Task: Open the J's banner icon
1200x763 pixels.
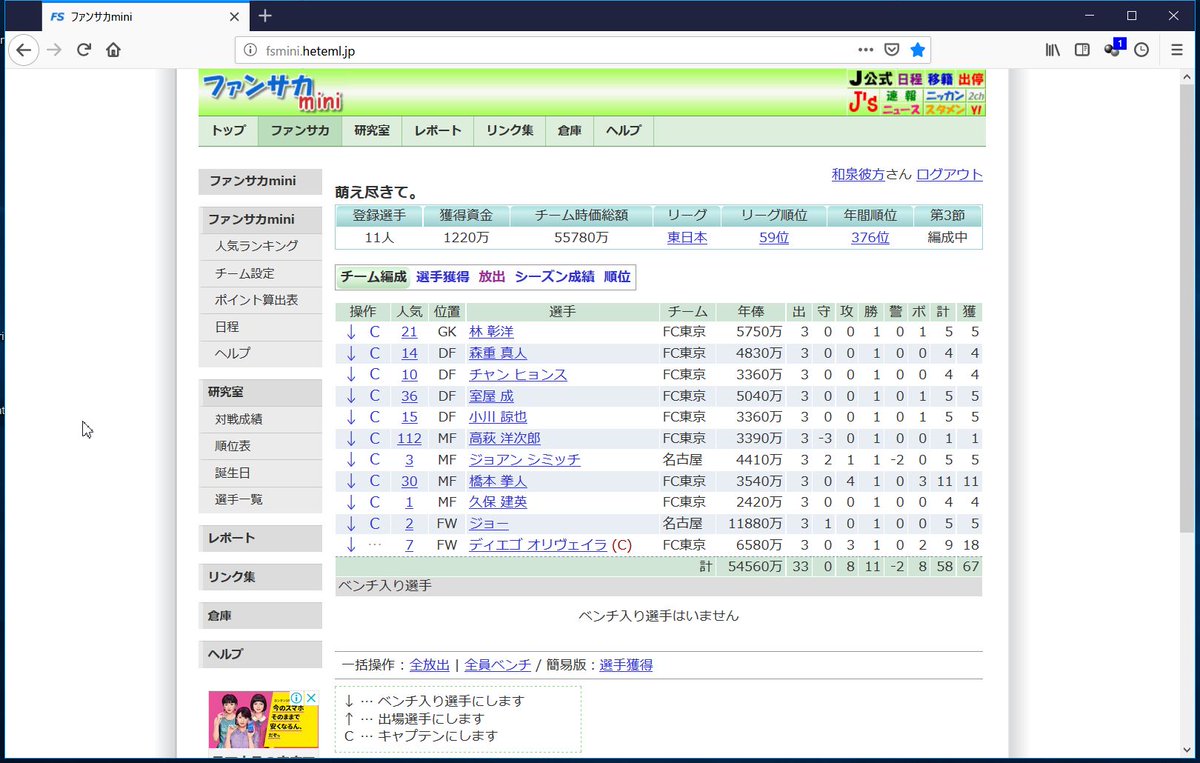Action: pyautogui.click(x=862, y=103)
